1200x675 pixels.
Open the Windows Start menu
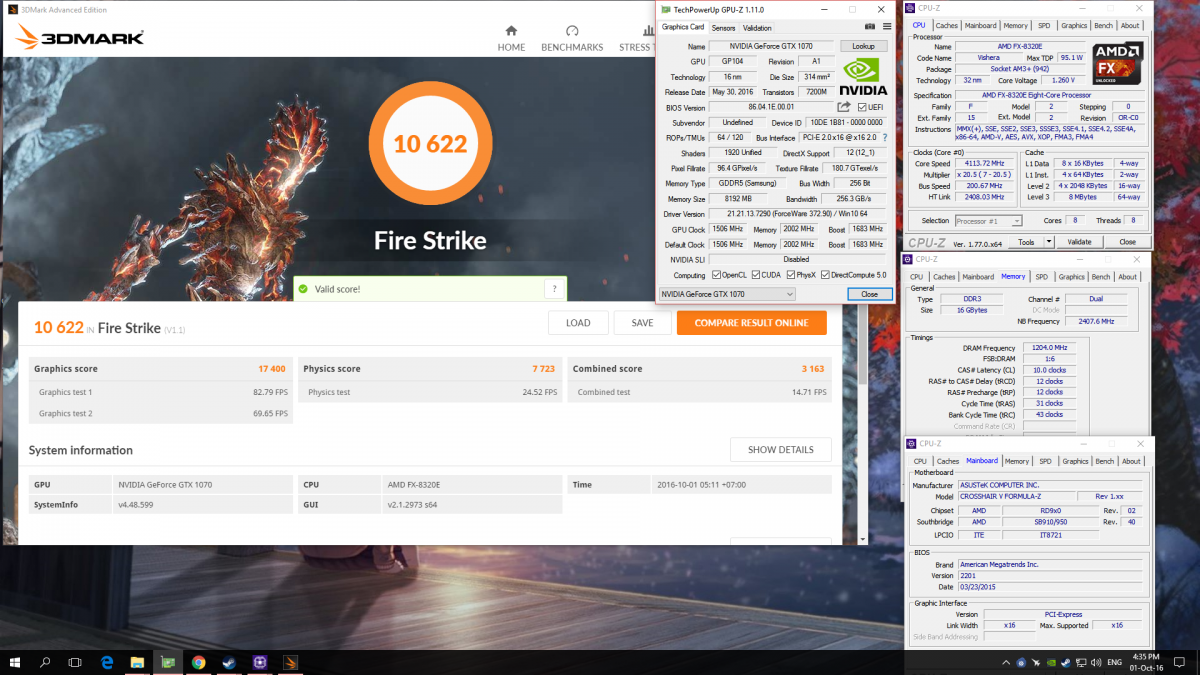pyautogui.click(x=16, y=662)
